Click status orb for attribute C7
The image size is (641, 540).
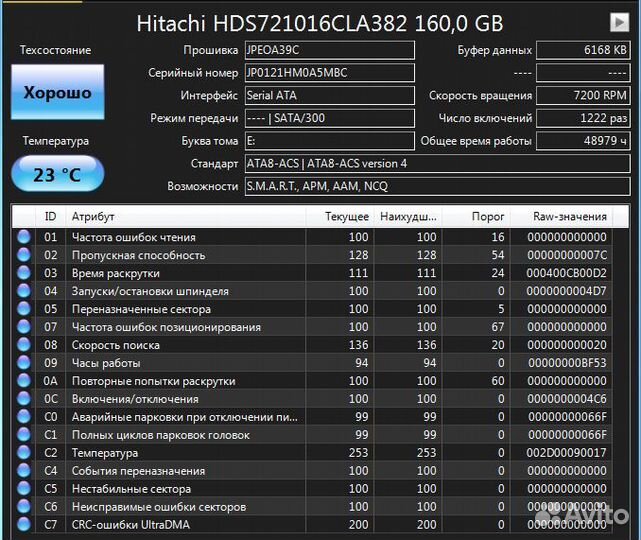24,525
